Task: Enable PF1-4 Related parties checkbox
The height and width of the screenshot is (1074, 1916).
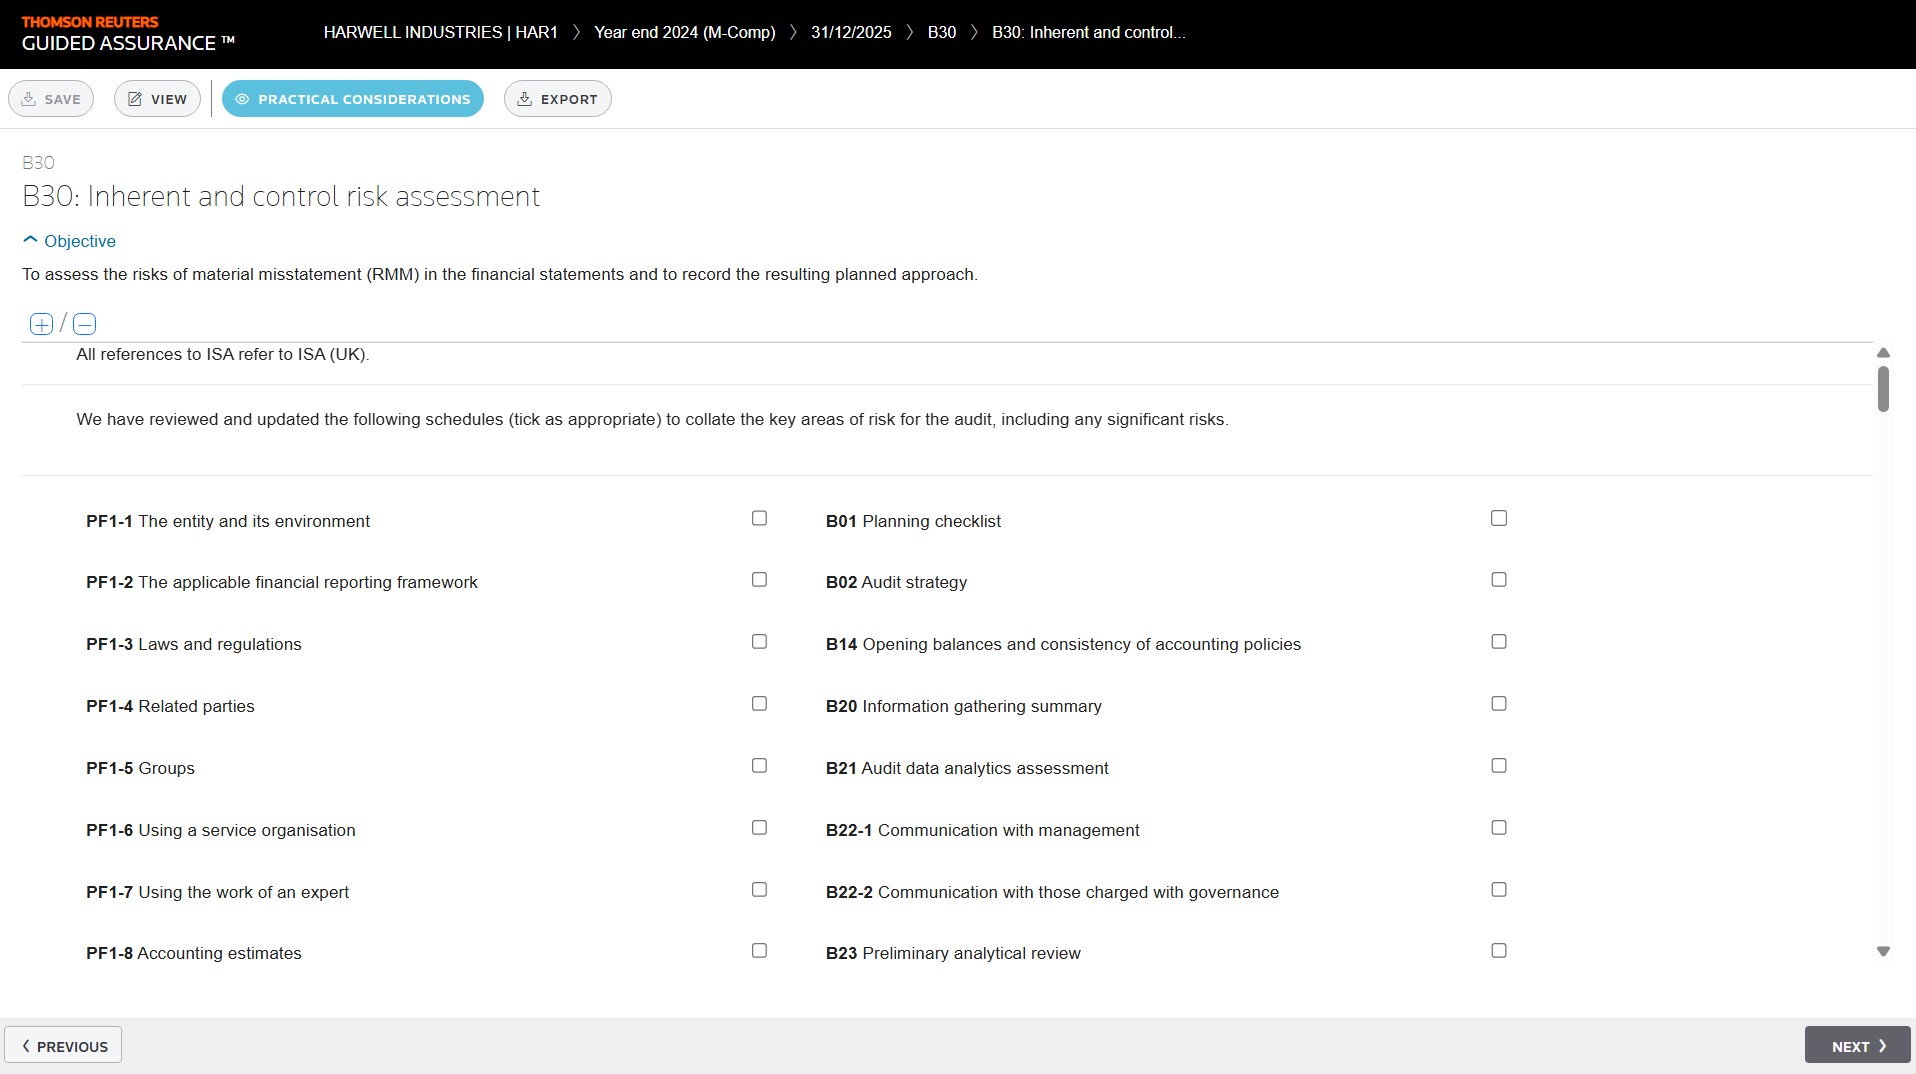Action: [x=759, y=704]
